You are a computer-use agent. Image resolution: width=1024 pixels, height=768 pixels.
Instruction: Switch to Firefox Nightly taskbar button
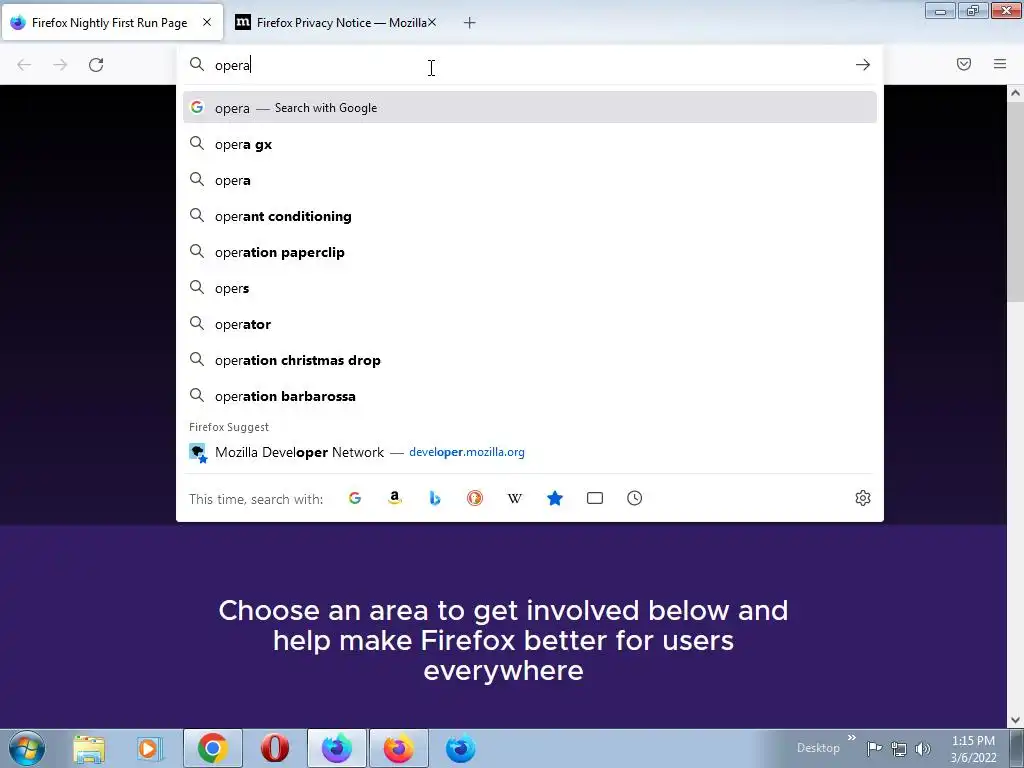tap(337, 748)
